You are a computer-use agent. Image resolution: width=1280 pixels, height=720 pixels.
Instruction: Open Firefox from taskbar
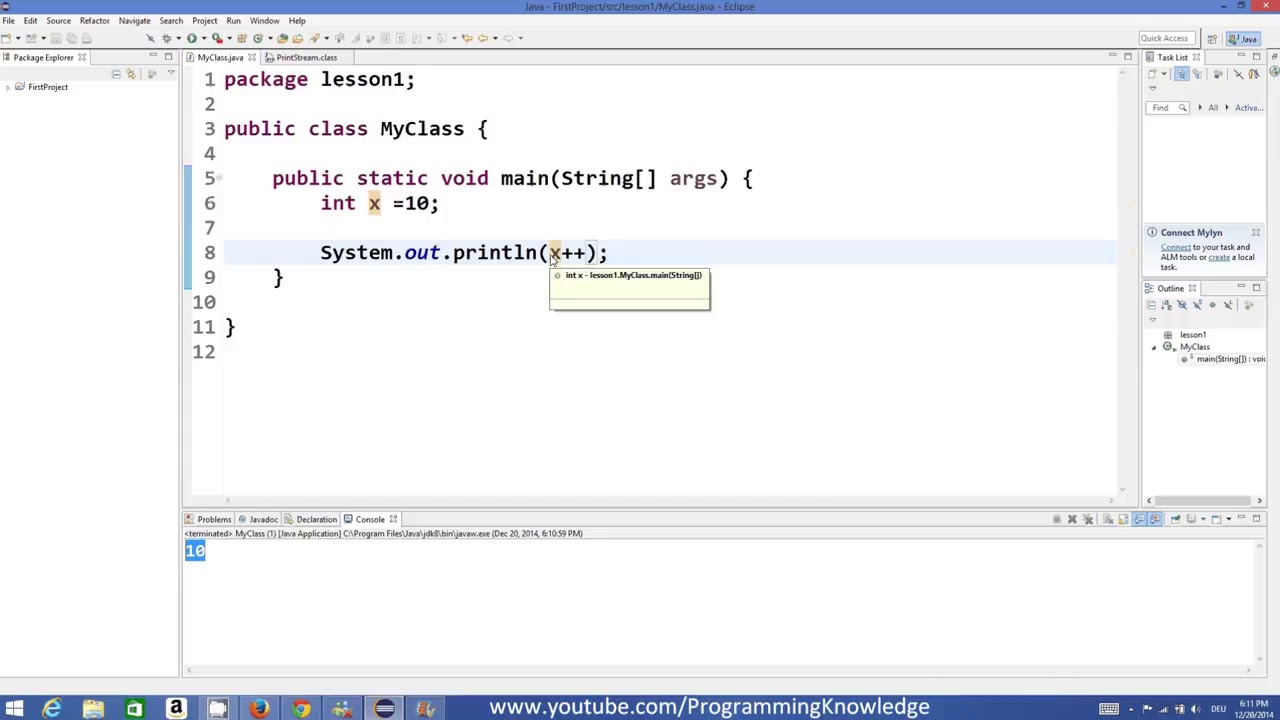tap(259, 709)
